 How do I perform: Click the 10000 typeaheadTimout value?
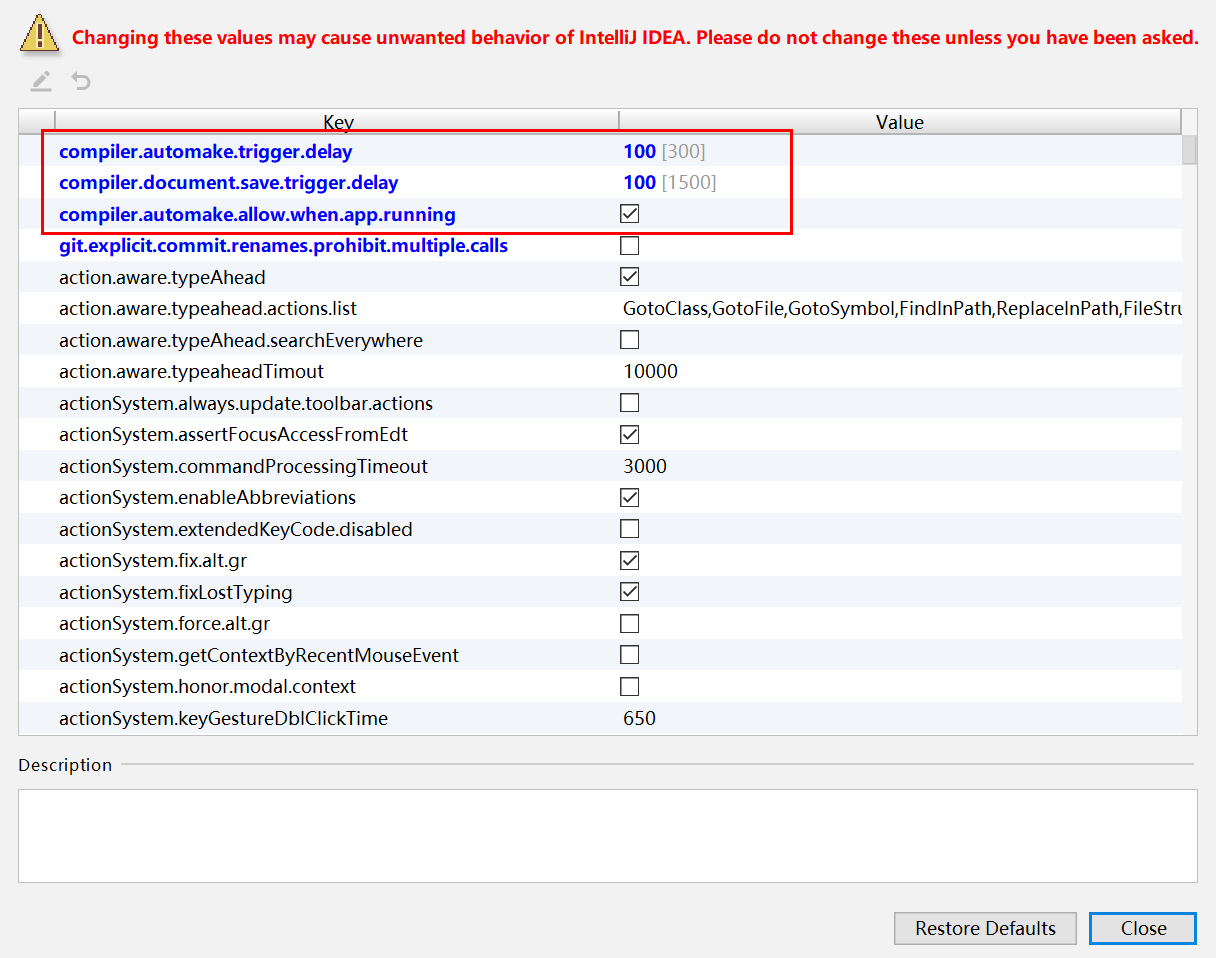pos(650,371)
